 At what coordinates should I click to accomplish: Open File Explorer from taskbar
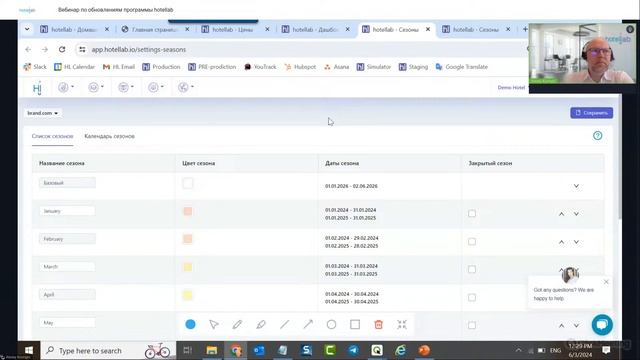point(211,350)
